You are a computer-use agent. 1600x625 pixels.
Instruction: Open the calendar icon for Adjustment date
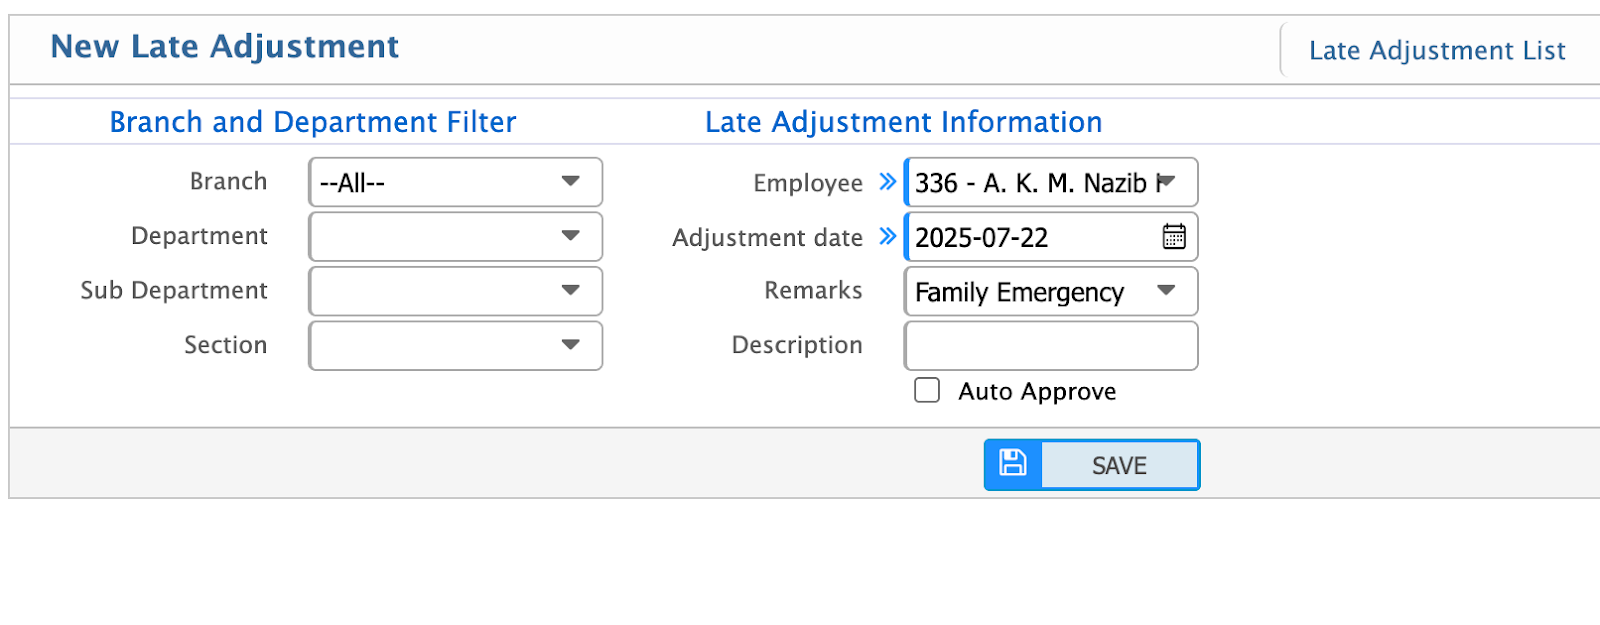(1175, 237)
